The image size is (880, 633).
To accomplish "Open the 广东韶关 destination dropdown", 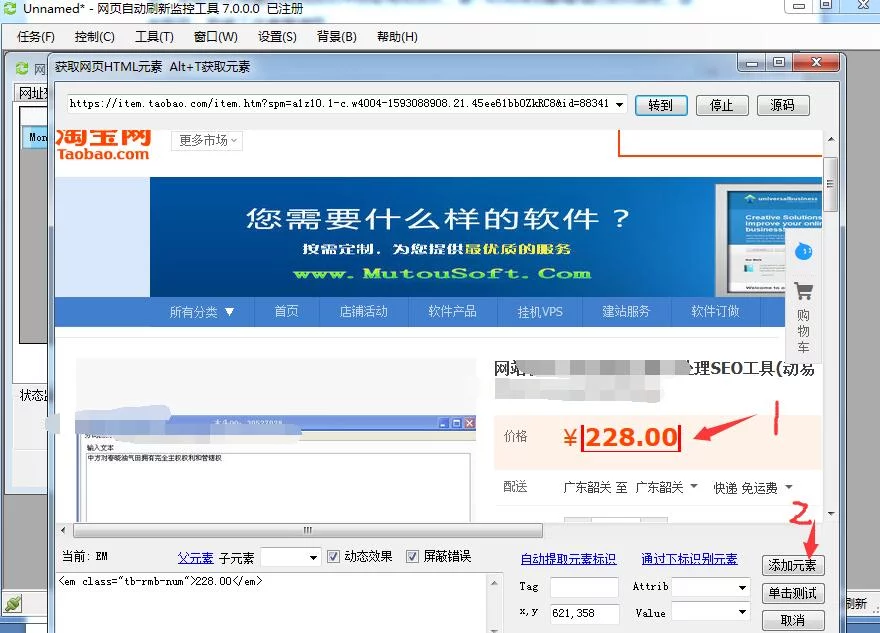I will click(x=666, y=487).
